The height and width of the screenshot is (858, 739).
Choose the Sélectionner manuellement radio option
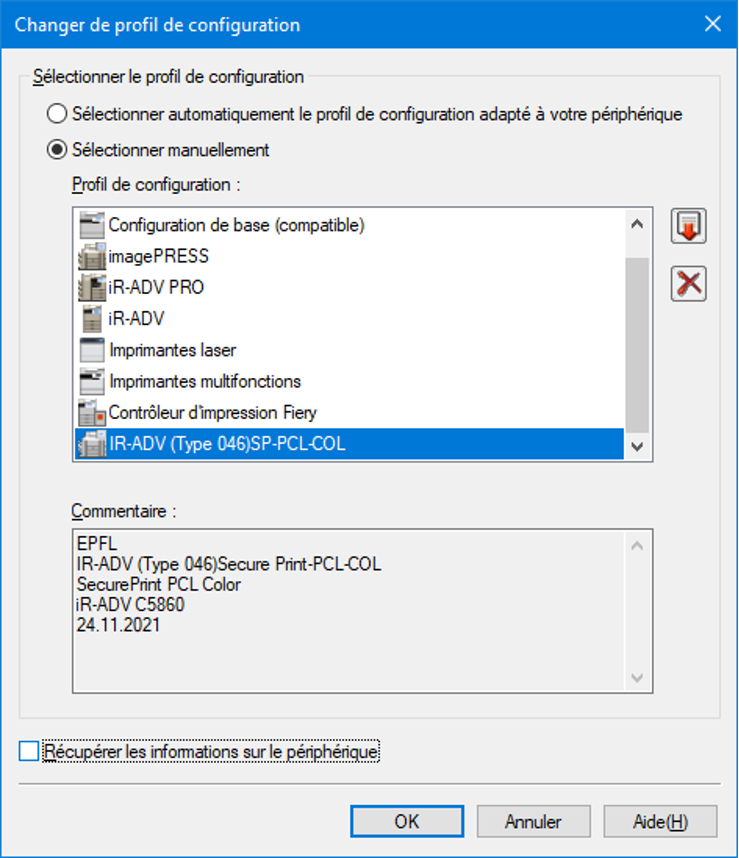[x=58, y=151]
